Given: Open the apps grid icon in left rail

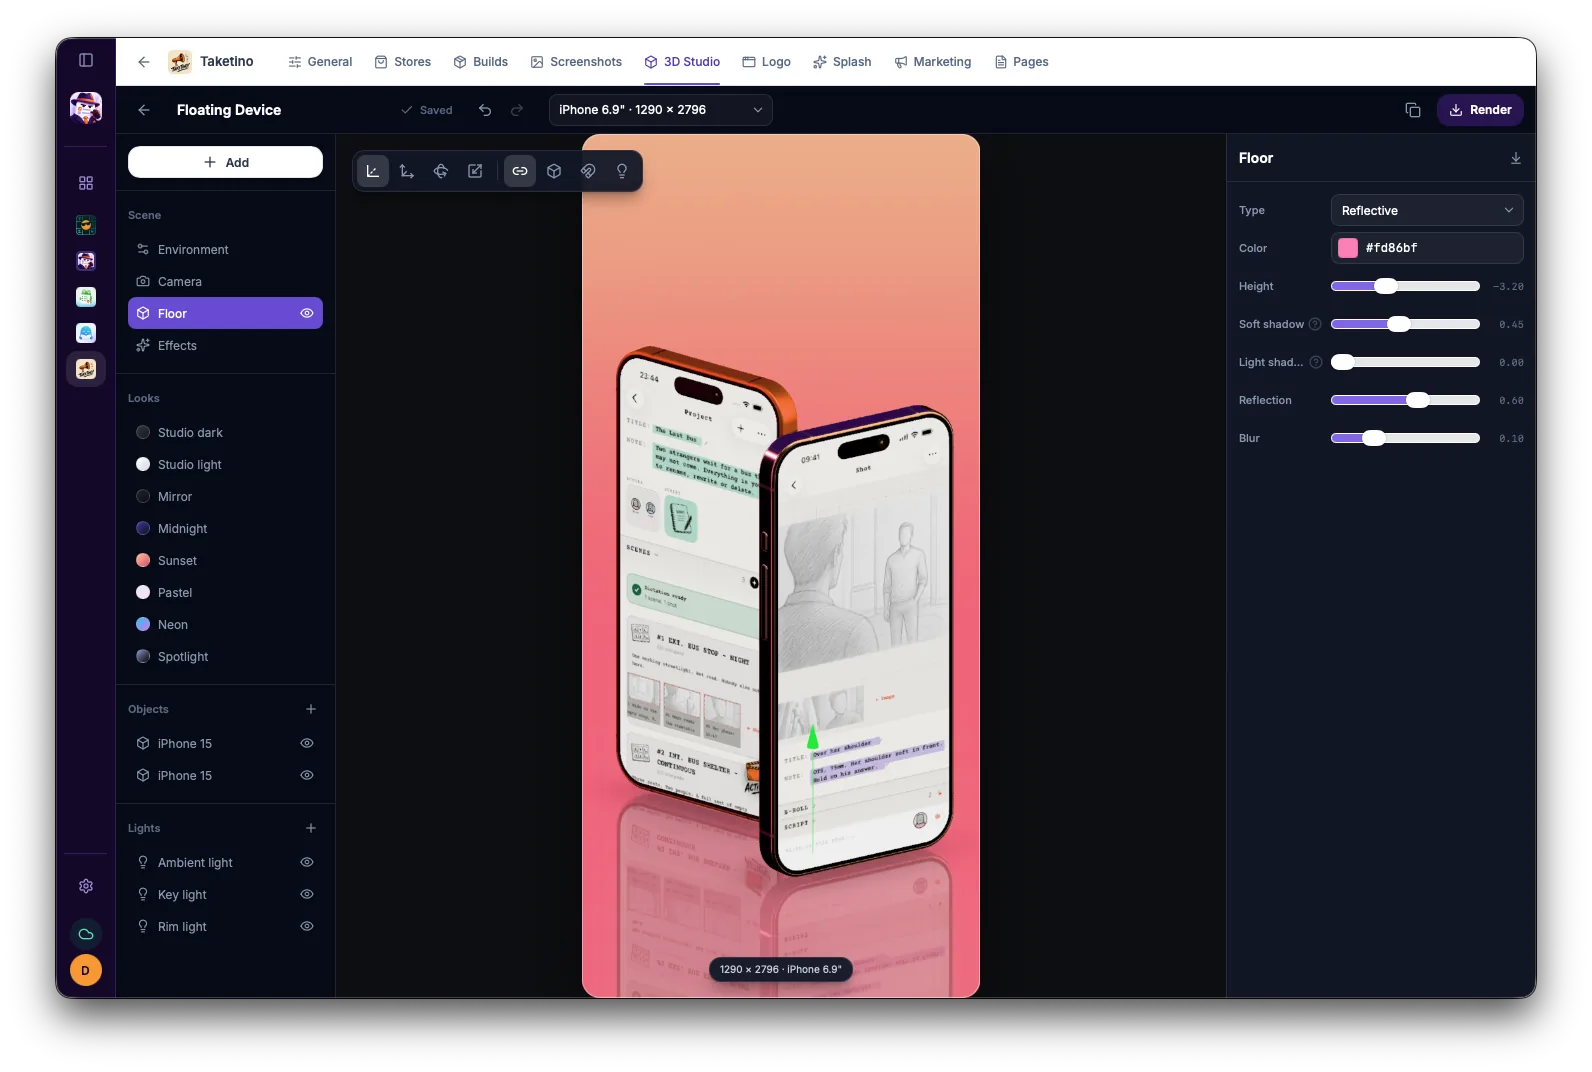Looking at the screenshot, I should tap(86, 183).
